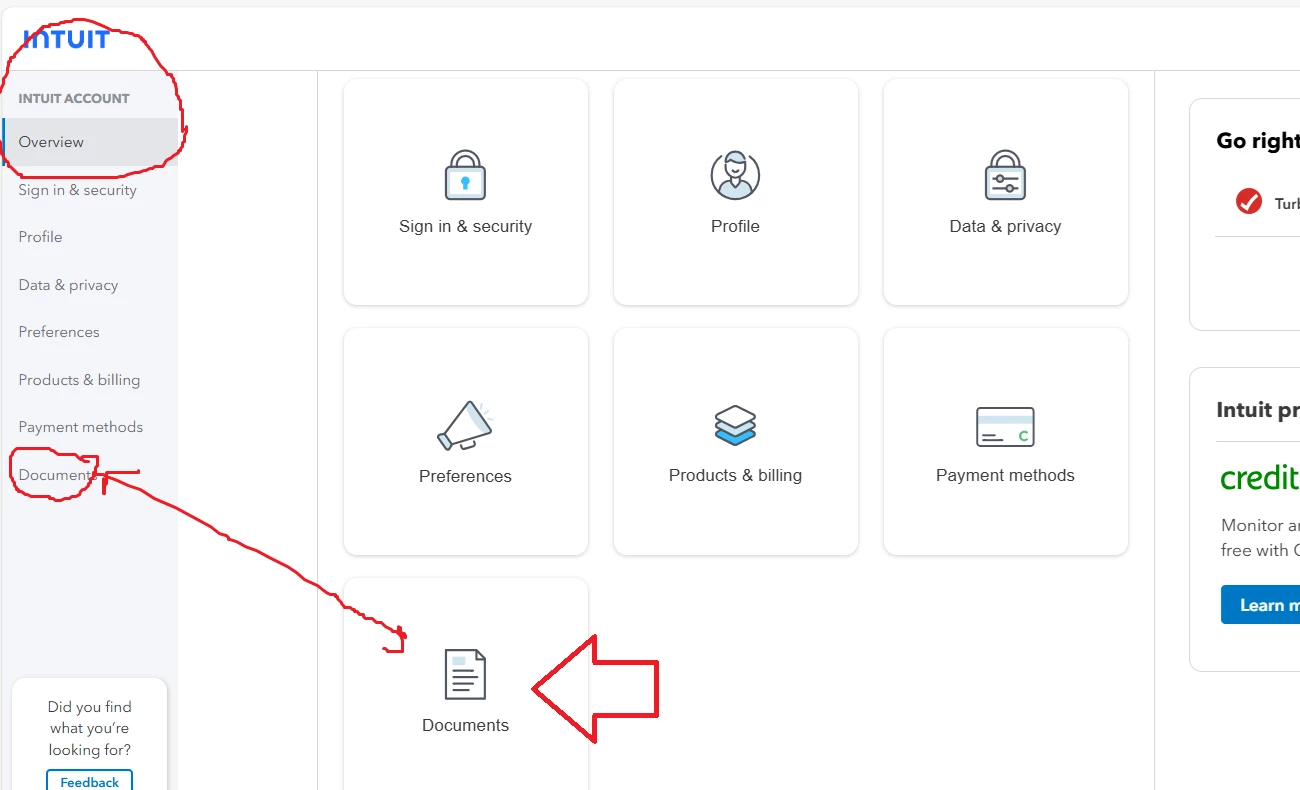Click the Profile card label
Image resolution: width=1300 pixels, height=790 pixels.
click(x=735, y=226)
